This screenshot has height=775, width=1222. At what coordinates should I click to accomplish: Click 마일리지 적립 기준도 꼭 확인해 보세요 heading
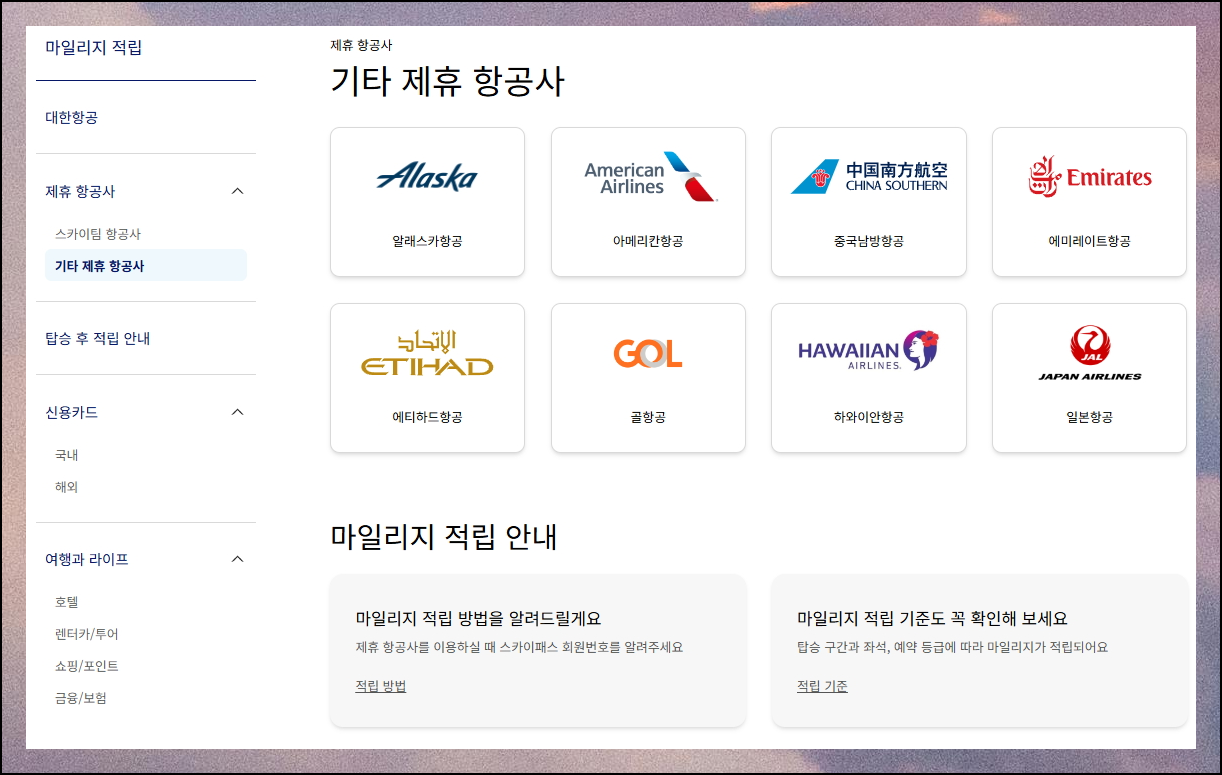[x=932, y=618]
